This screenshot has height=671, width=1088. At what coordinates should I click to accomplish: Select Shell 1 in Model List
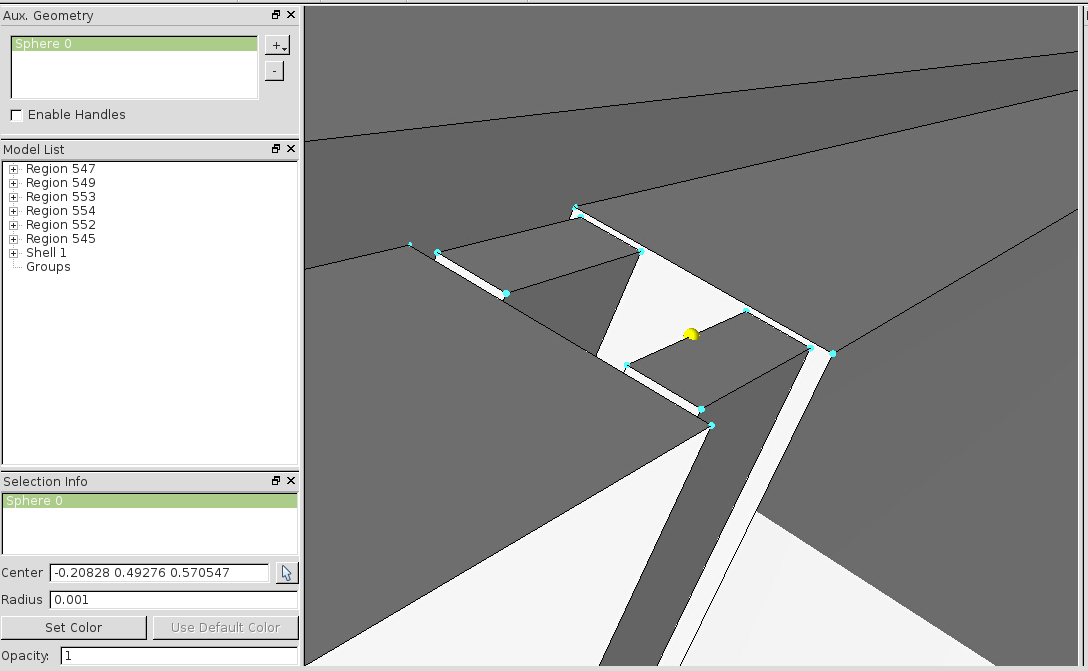(46, 253)
